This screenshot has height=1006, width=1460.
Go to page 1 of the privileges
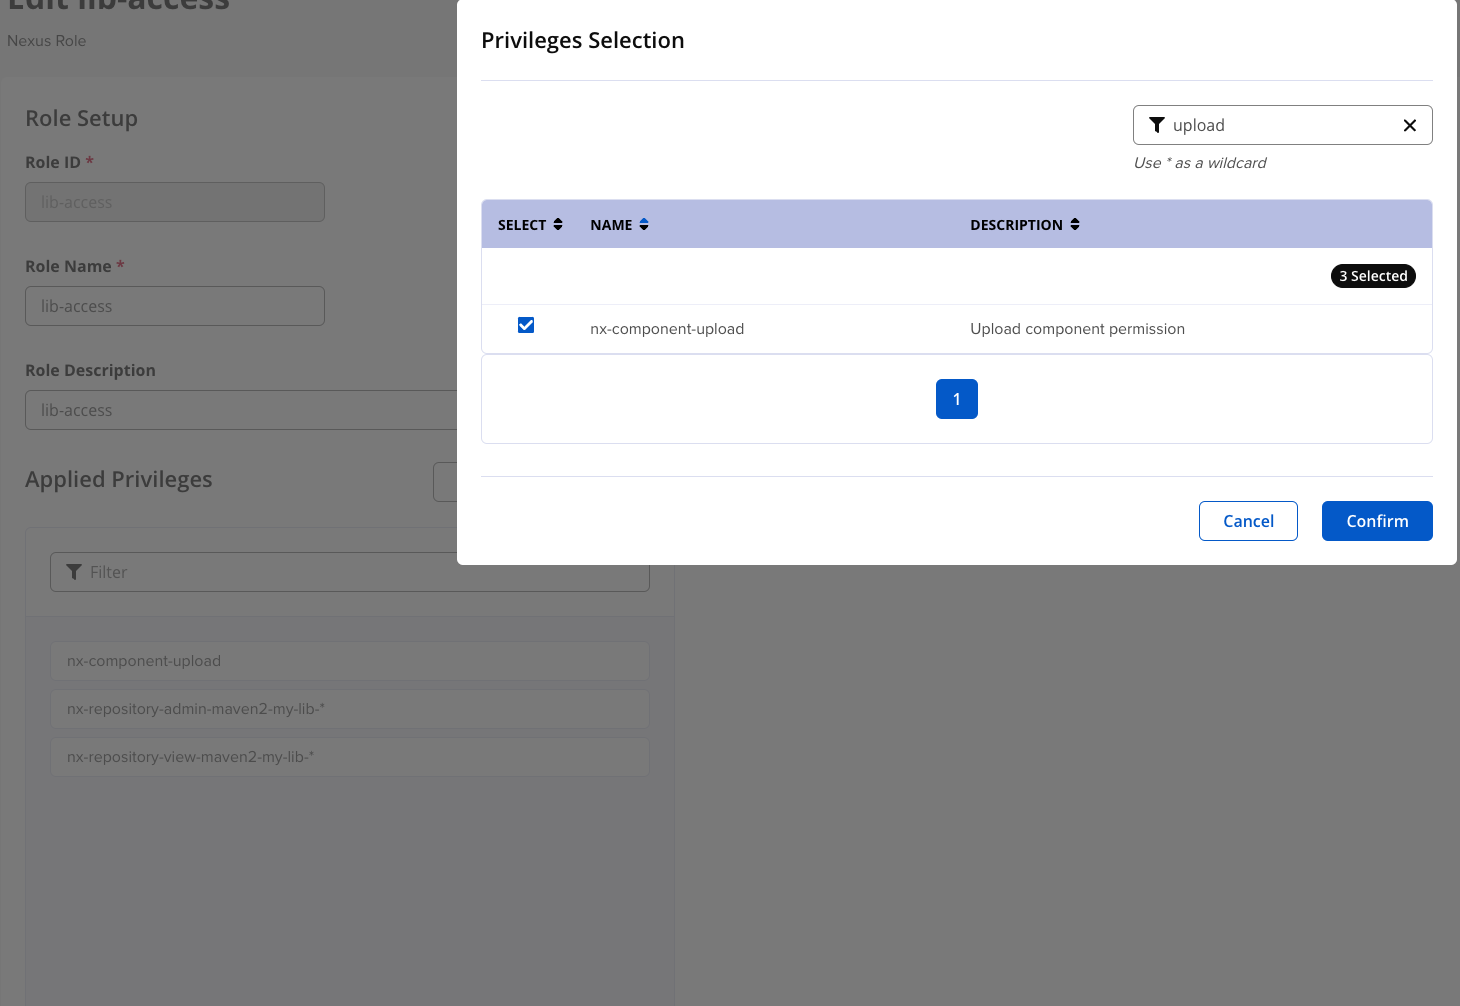(x=957, y=399)
